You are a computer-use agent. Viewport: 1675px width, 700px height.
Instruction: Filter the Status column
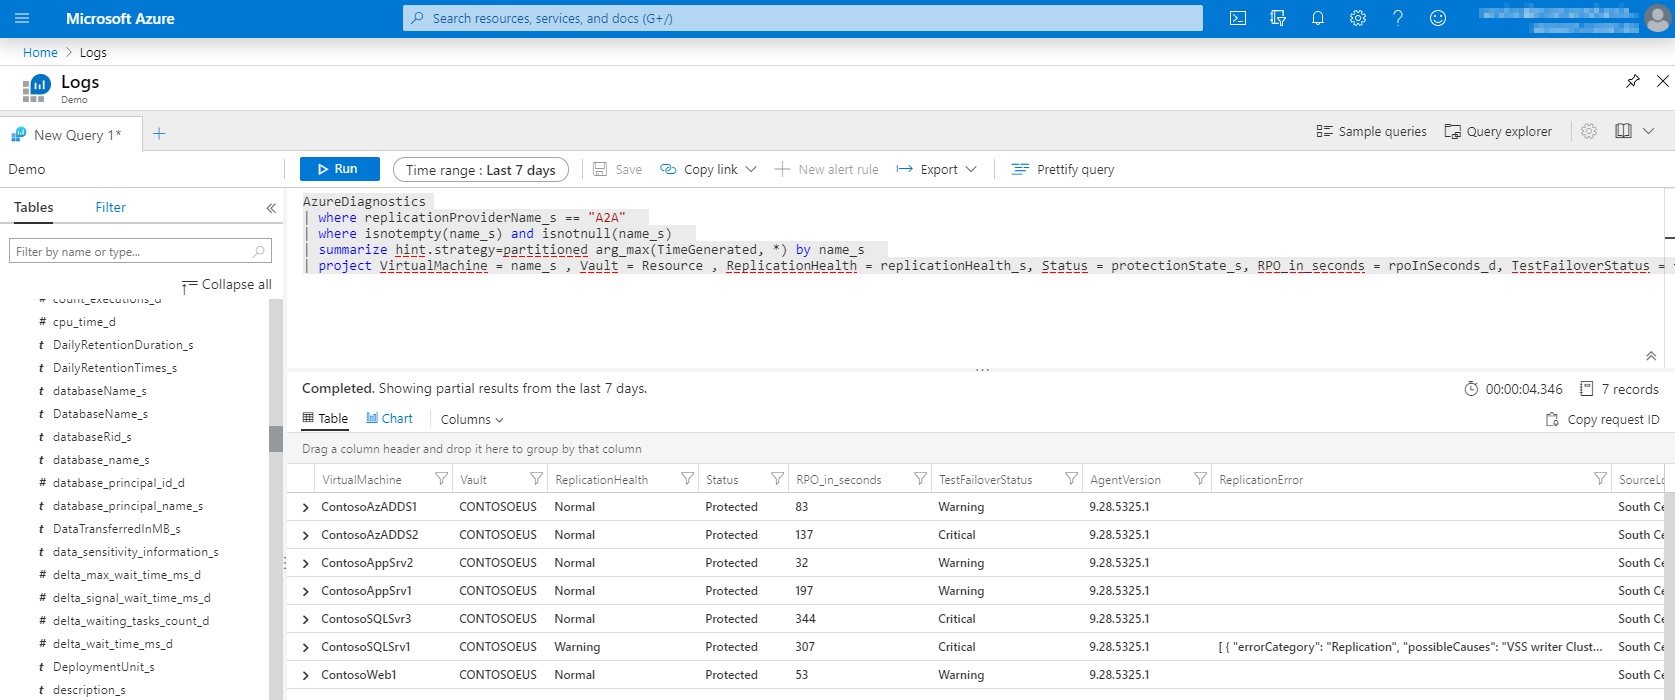point(777,479)
